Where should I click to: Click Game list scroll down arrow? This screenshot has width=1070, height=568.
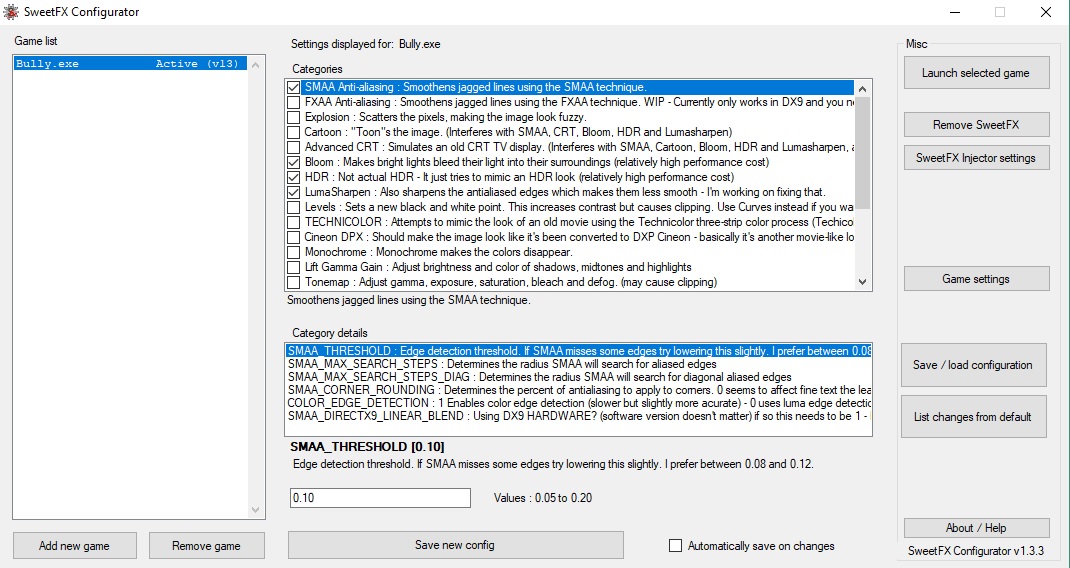coord(256,509)
